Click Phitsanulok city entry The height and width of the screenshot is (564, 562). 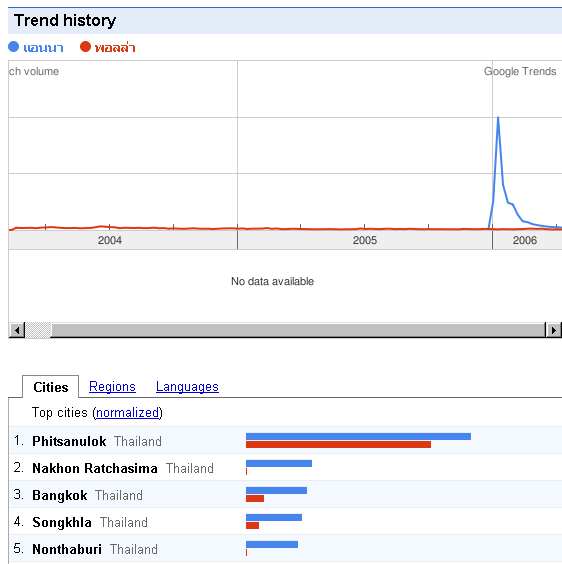click(69, 441)
